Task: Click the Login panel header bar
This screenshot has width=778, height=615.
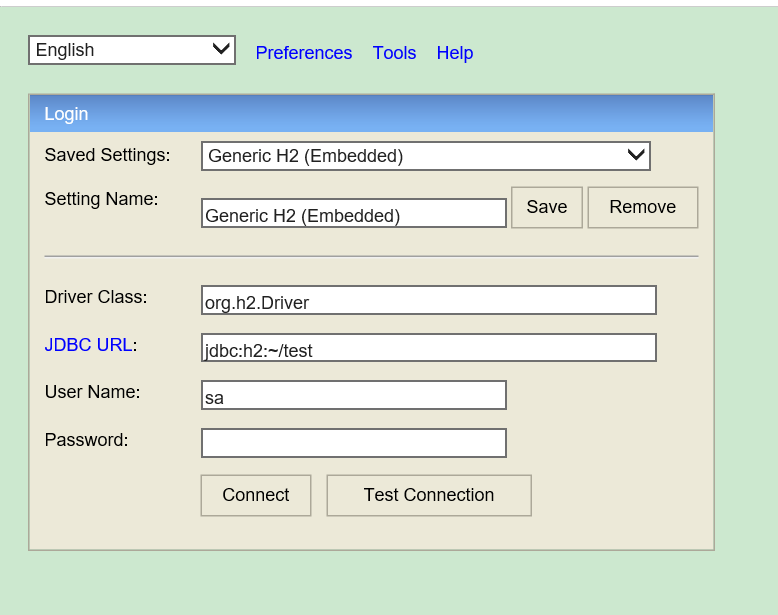Action: pos(371,114)
